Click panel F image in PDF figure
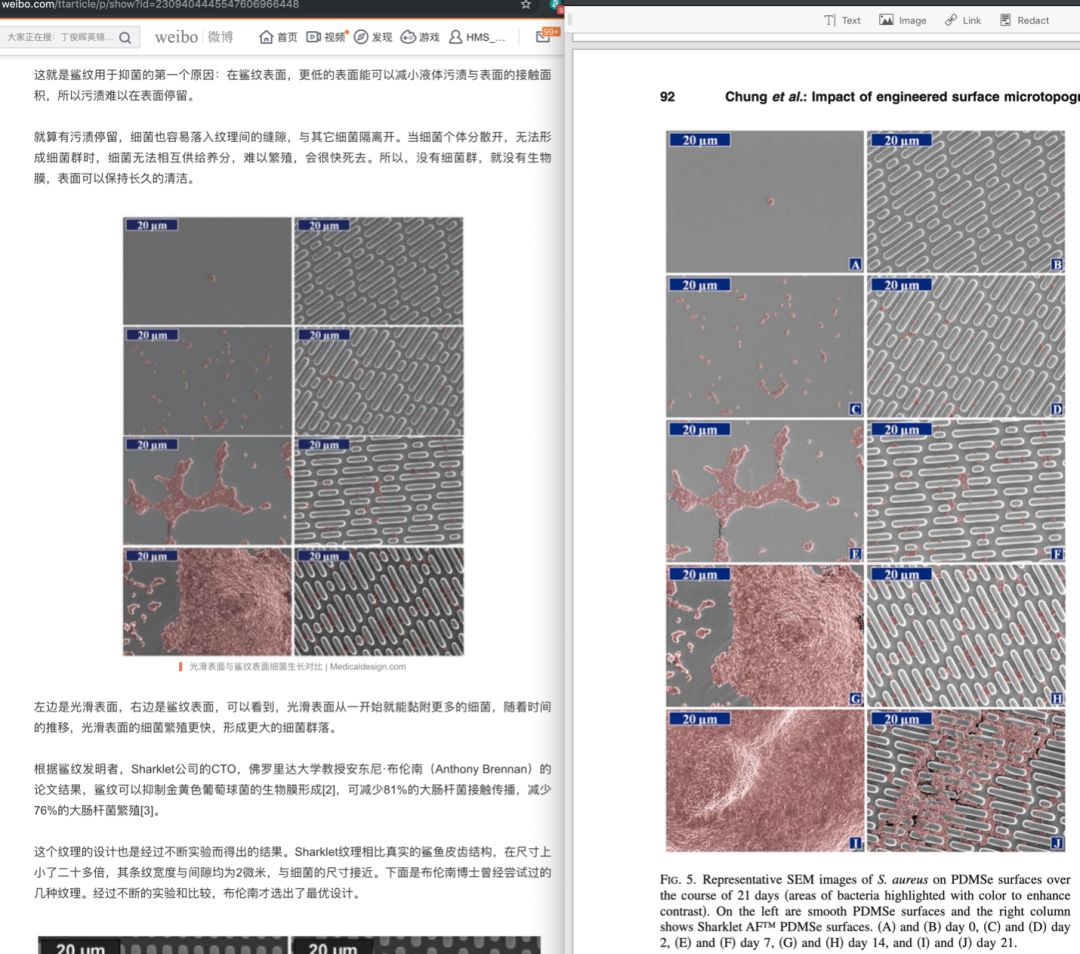The height and width of the screenshot is (954, 1080). 966,491
